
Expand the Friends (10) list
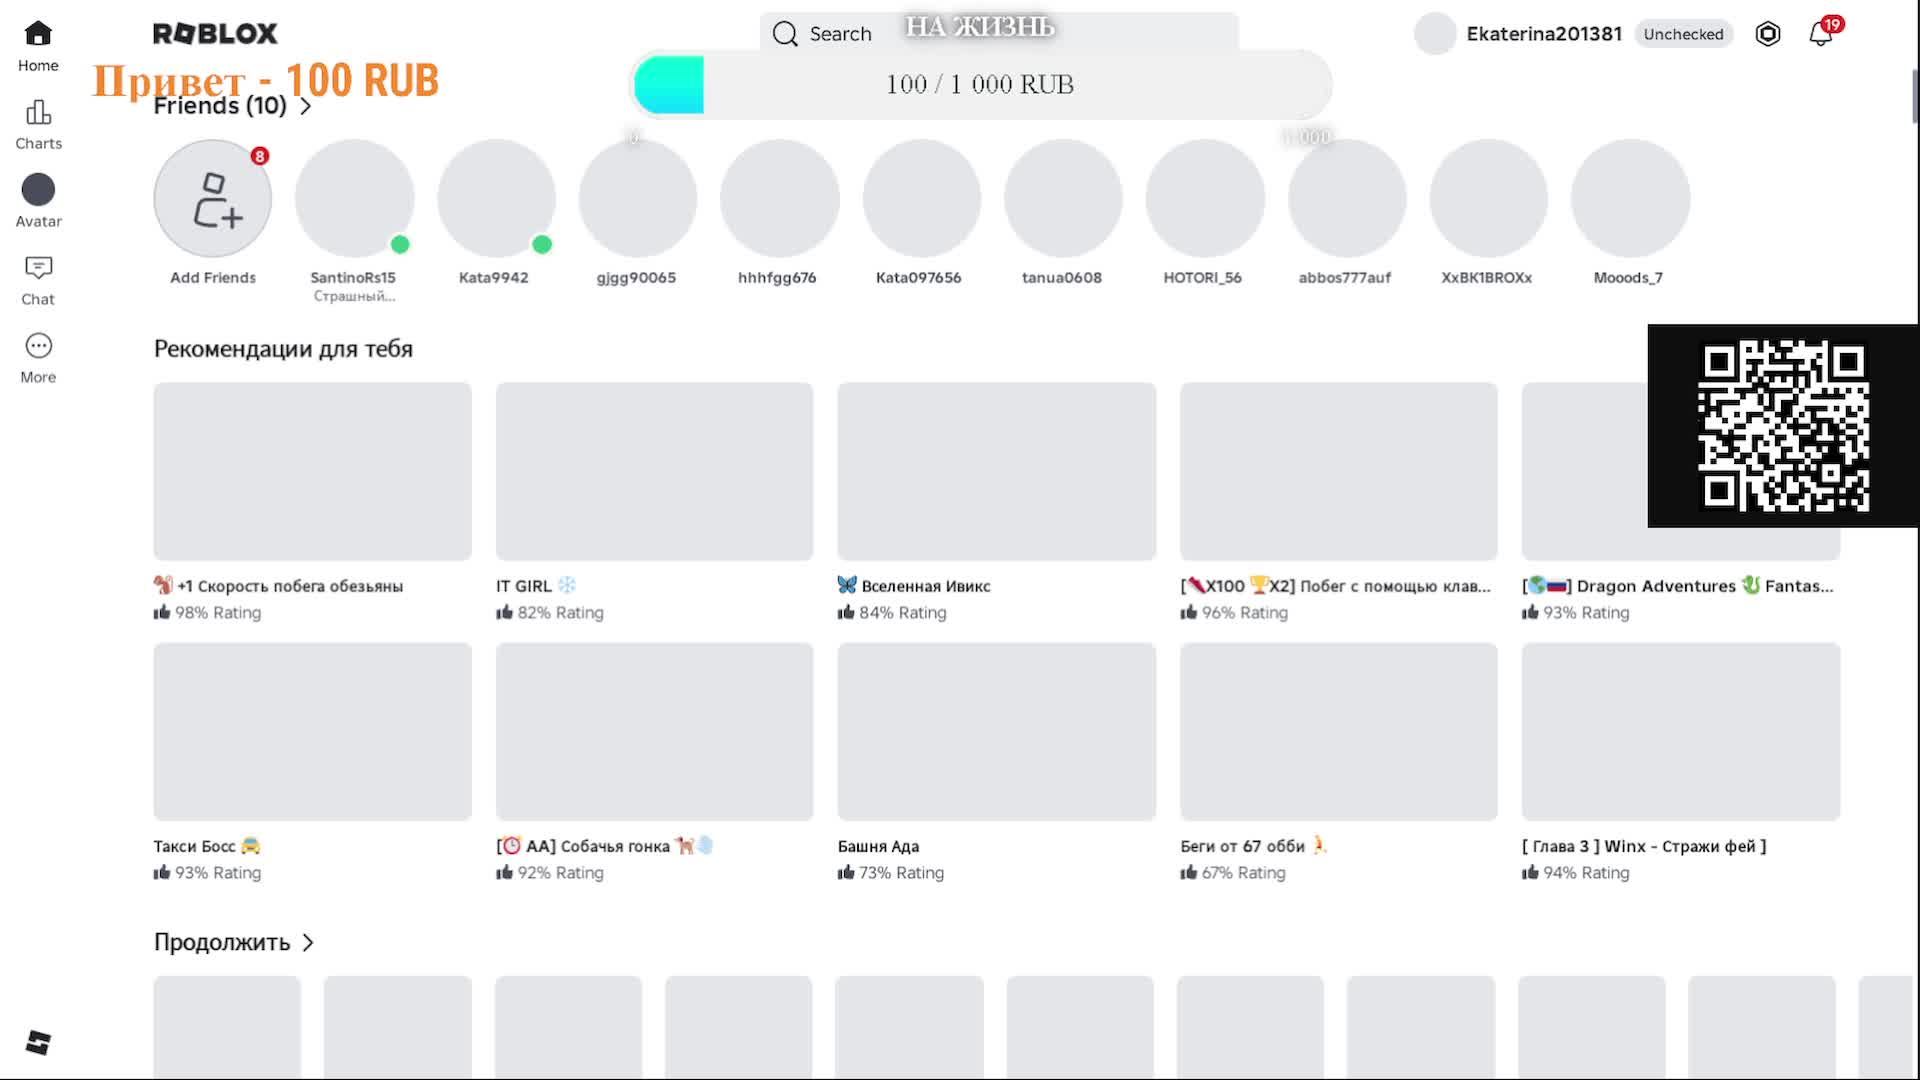point(233,106)
